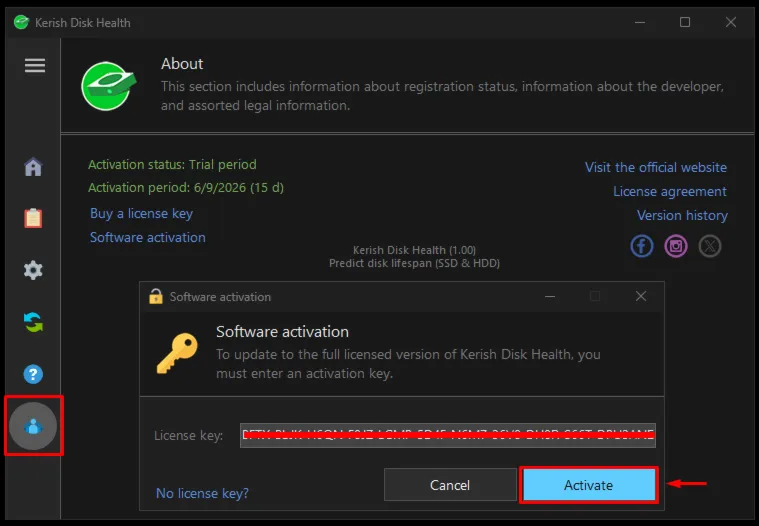
Task: Click the green disk logo in About header
Action: (108, 86)
